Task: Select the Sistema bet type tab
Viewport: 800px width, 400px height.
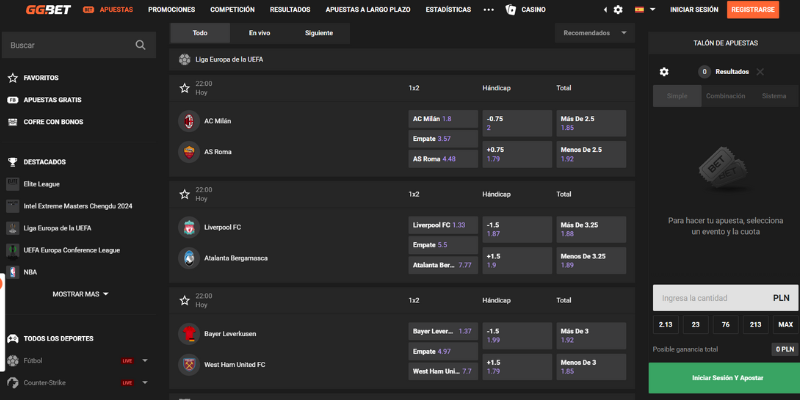Action: pos(774,96)
